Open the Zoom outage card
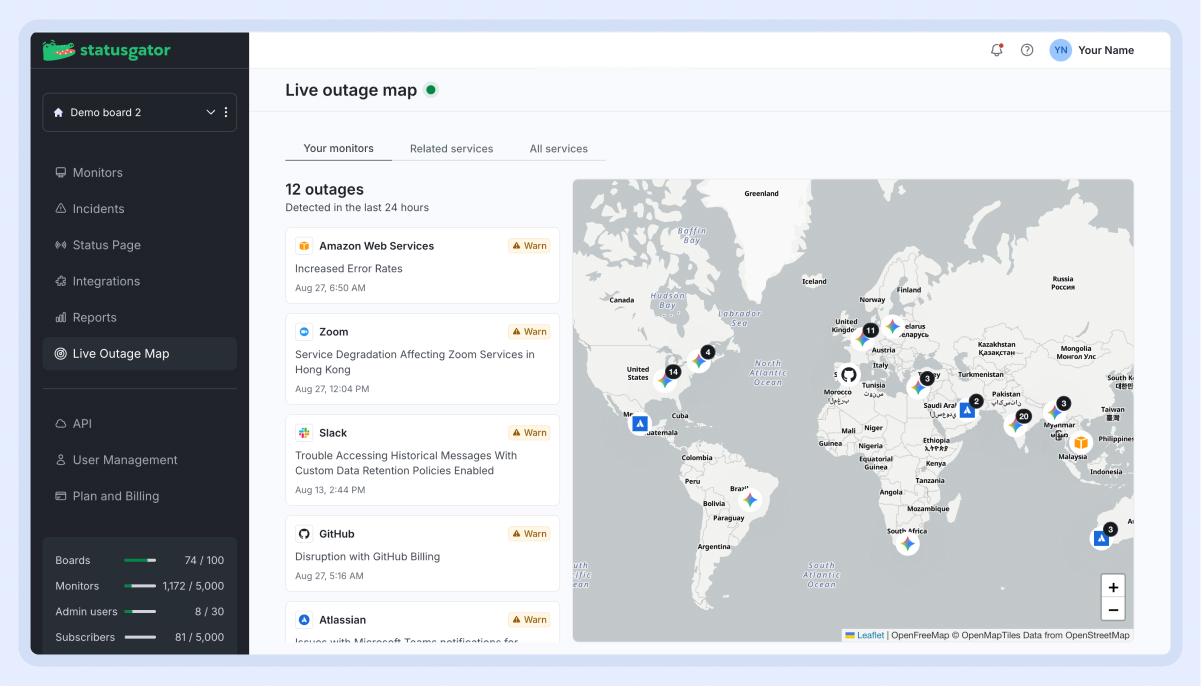The width and height of the screenshot is (1201, 686). point(422,359)
